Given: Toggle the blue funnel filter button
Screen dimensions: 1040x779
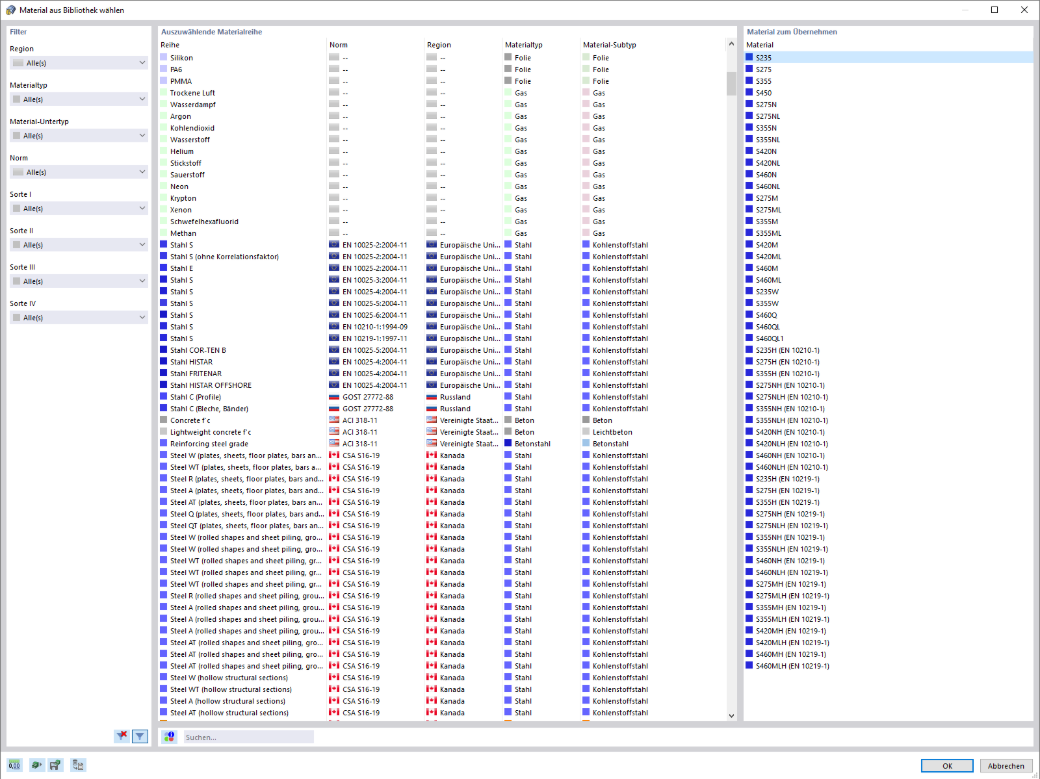Looking at the screenshot, I should 140,736.
